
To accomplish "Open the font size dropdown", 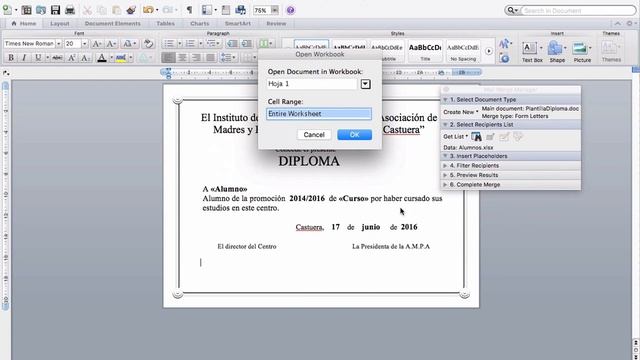I will click(84, 44).
